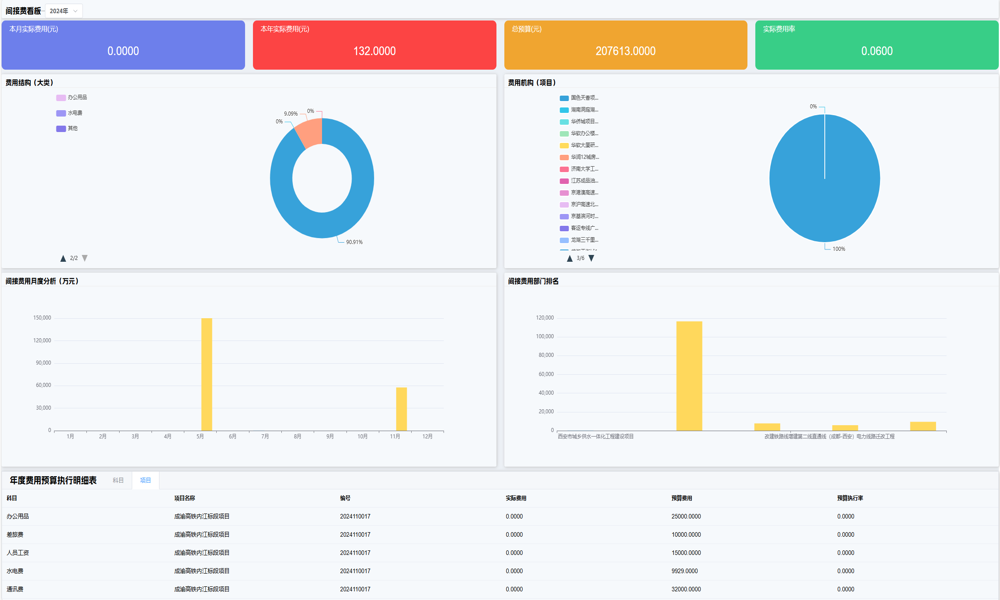Switch to the 项目 tab

coord(145,481)
